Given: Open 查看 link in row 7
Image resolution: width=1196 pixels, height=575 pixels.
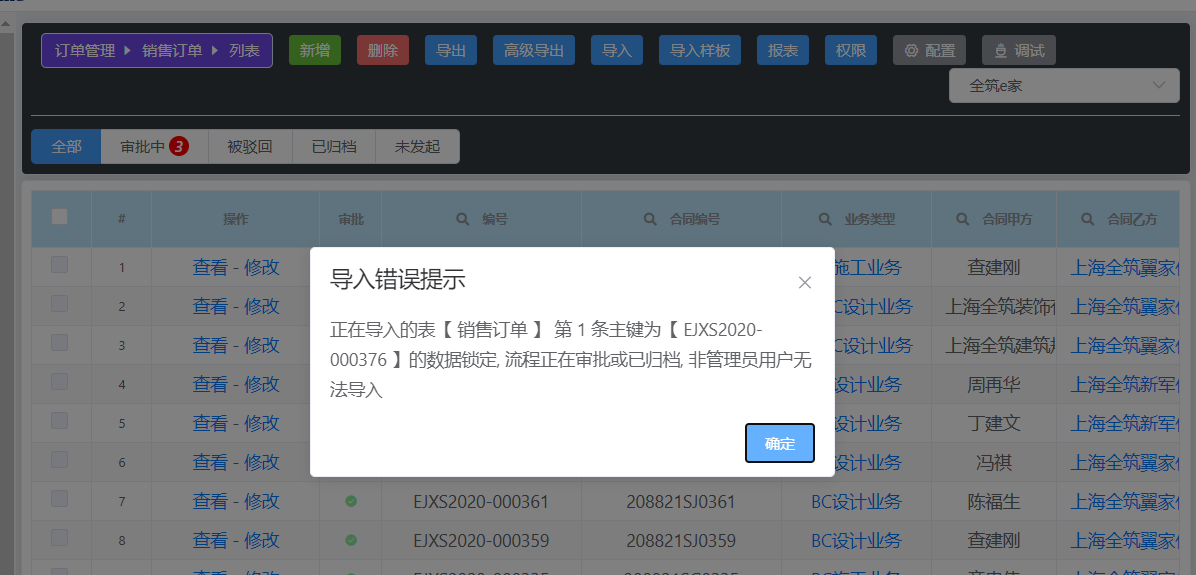Looking at the screenshot, I should coord(210,501).
